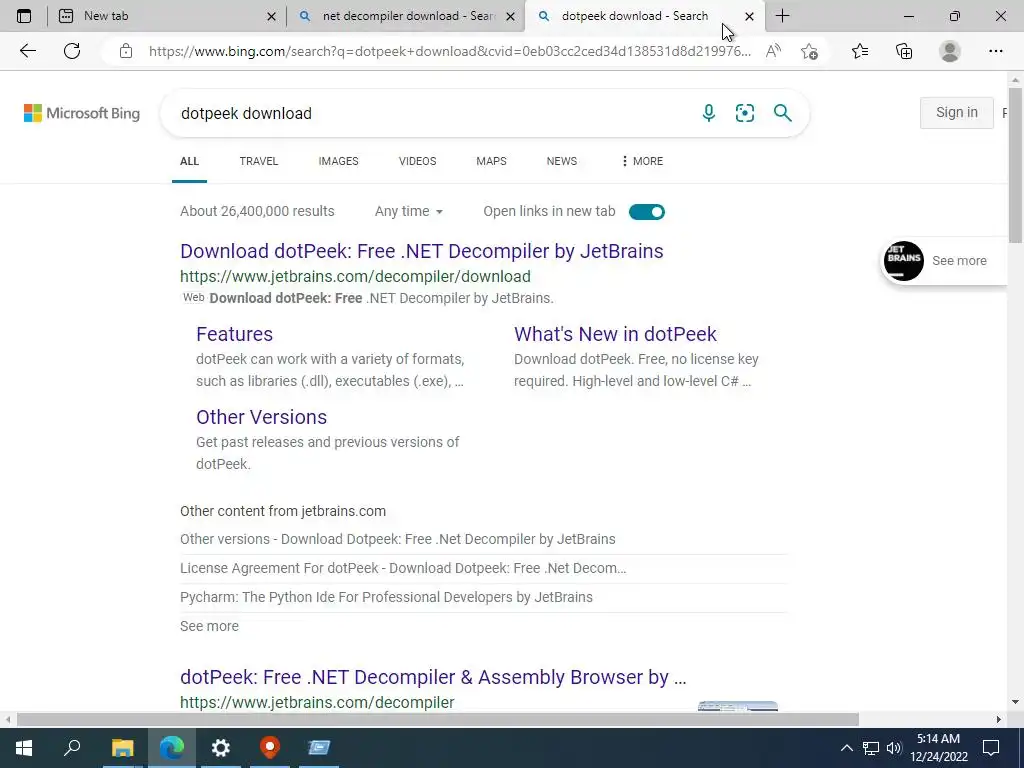The image size is (1024, 768).
Task: Open Other versions - Download Dotpeek link
Action: [398, 539]
